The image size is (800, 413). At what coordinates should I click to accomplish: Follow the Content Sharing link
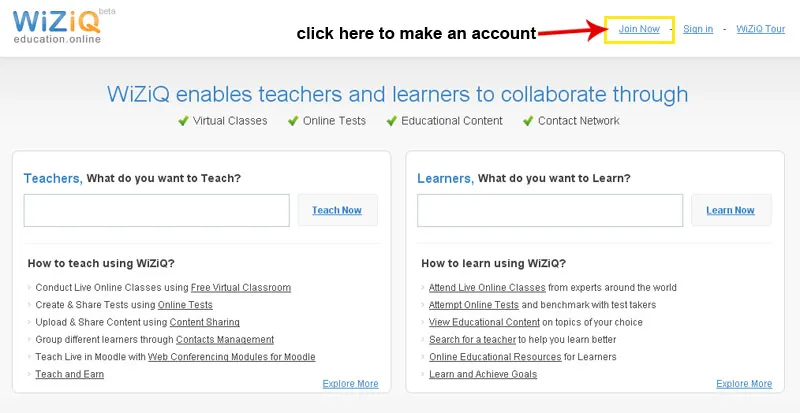[x=204, y=322]
